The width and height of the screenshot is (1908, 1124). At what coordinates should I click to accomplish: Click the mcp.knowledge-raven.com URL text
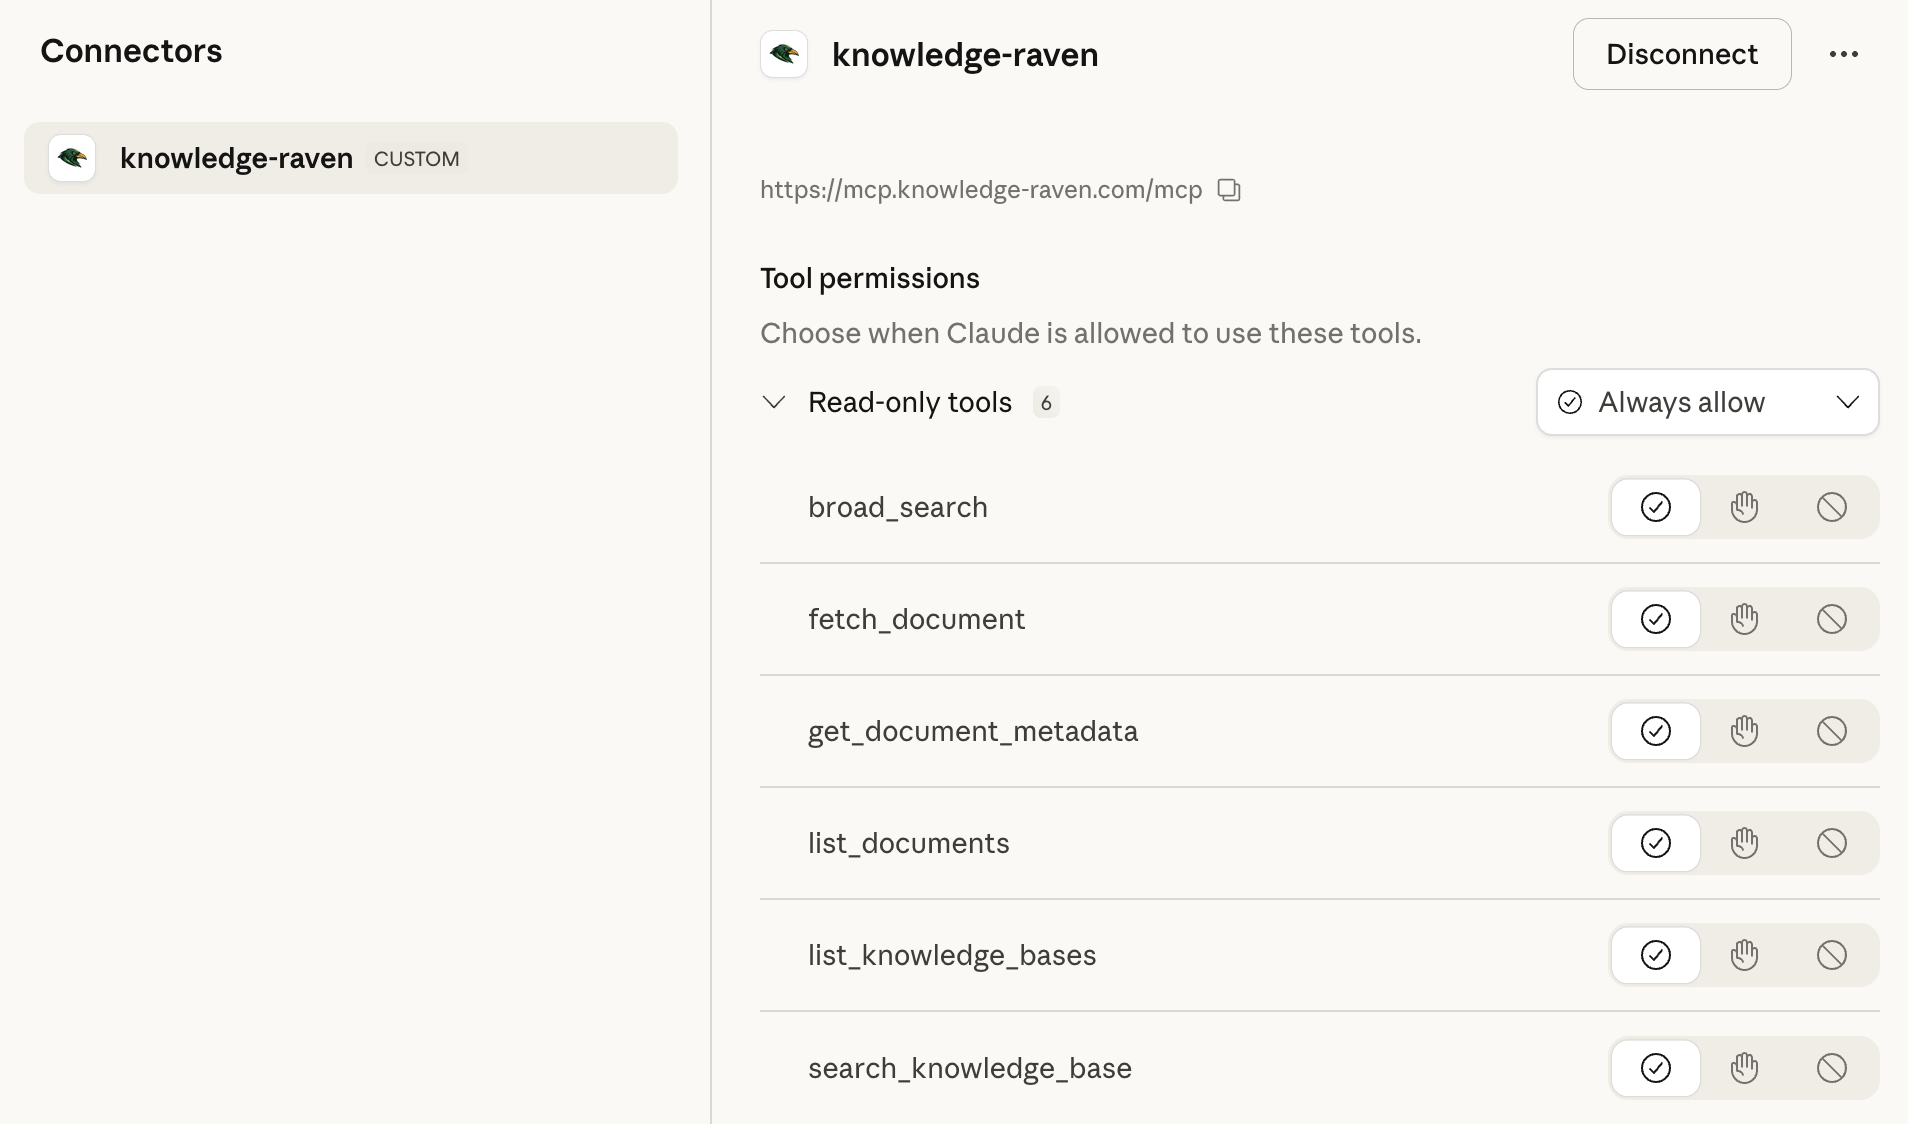coord(980,190)
